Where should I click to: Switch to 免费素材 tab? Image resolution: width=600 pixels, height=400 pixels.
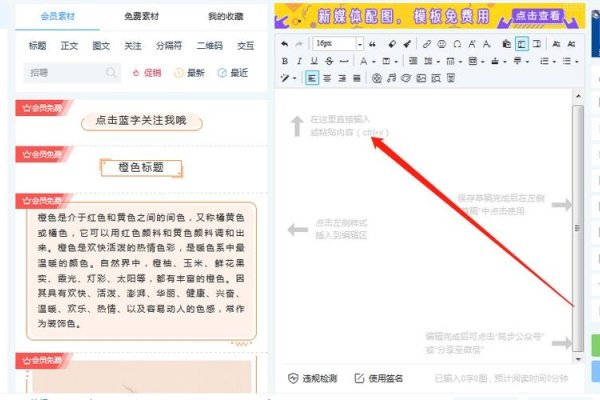coord(142,16)
